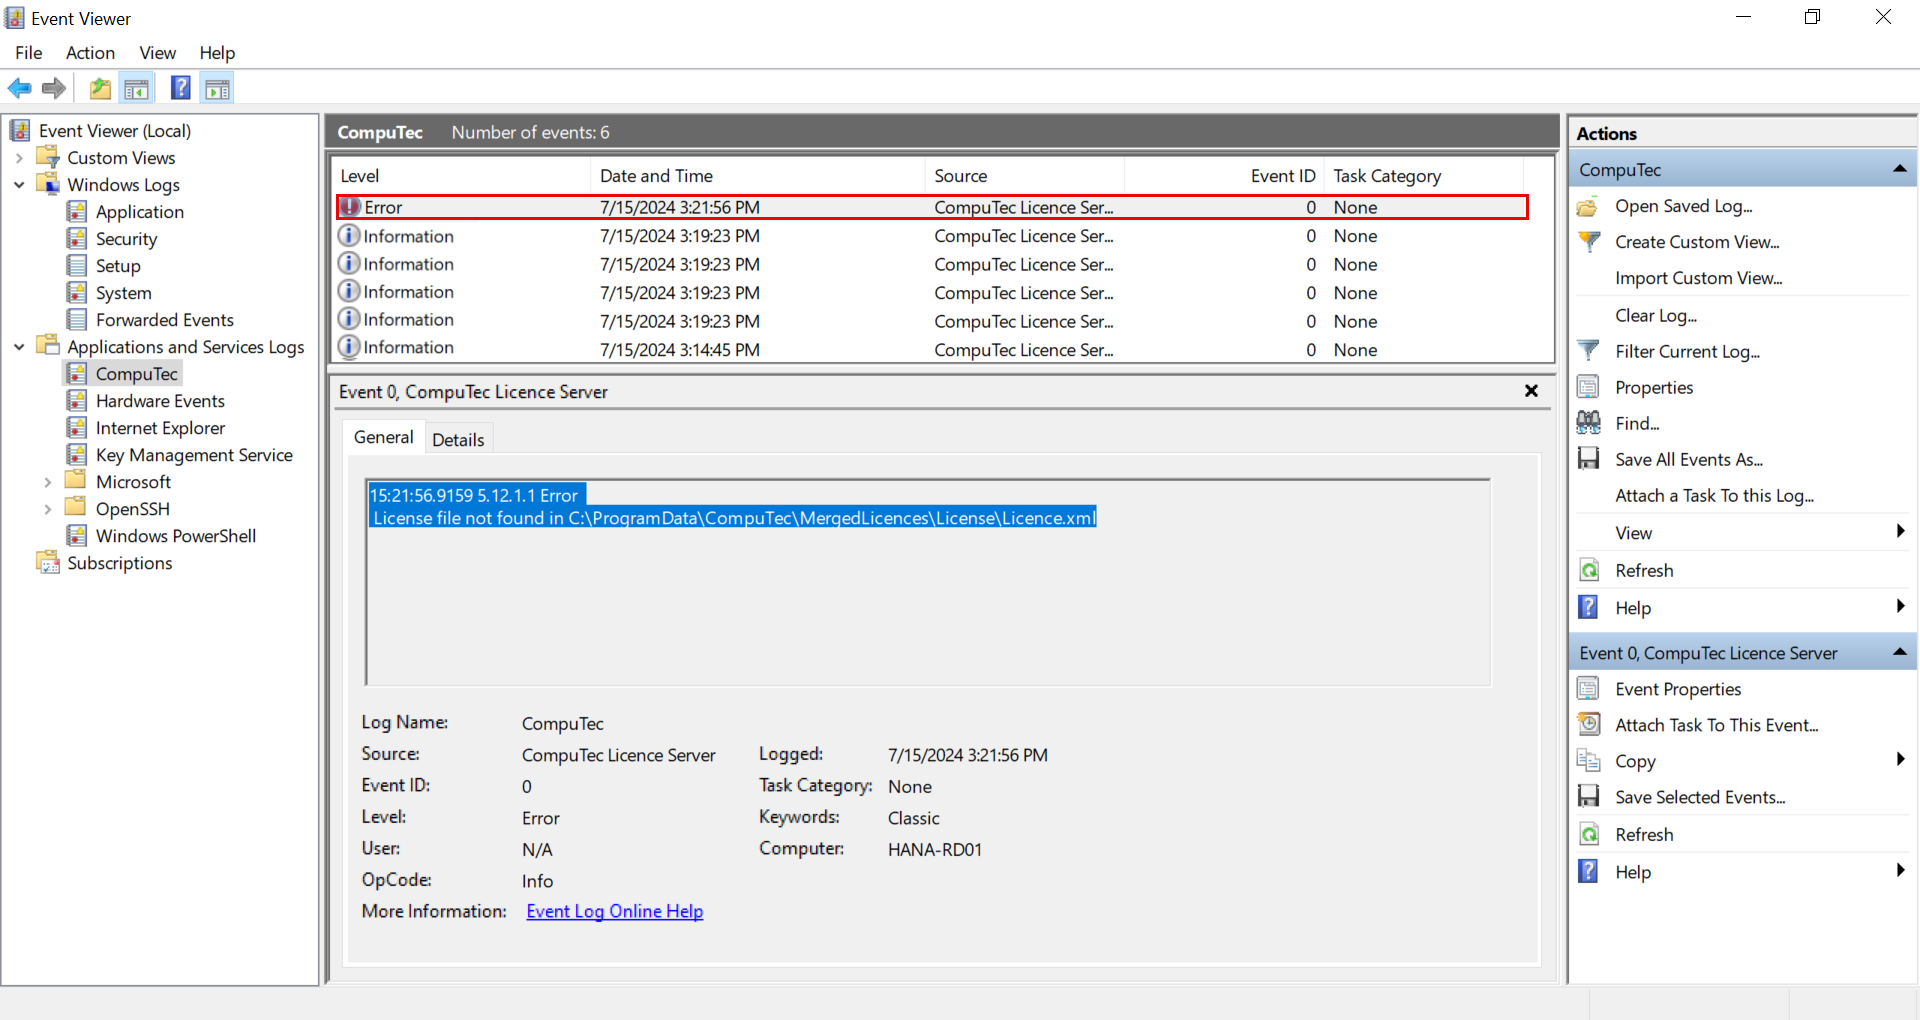Viewport: 1920px width, 1020px height.
Task: Click the Find binoculars icon in Actions
Action: pyautogui.click(x=1590, y=422)
